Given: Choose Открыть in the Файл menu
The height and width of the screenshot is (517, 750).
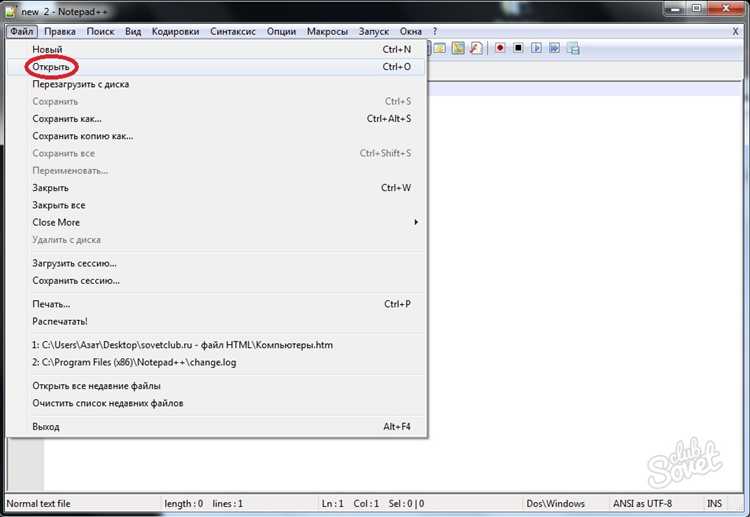Looking at the screenshot, I should click(x=216, y=67).
